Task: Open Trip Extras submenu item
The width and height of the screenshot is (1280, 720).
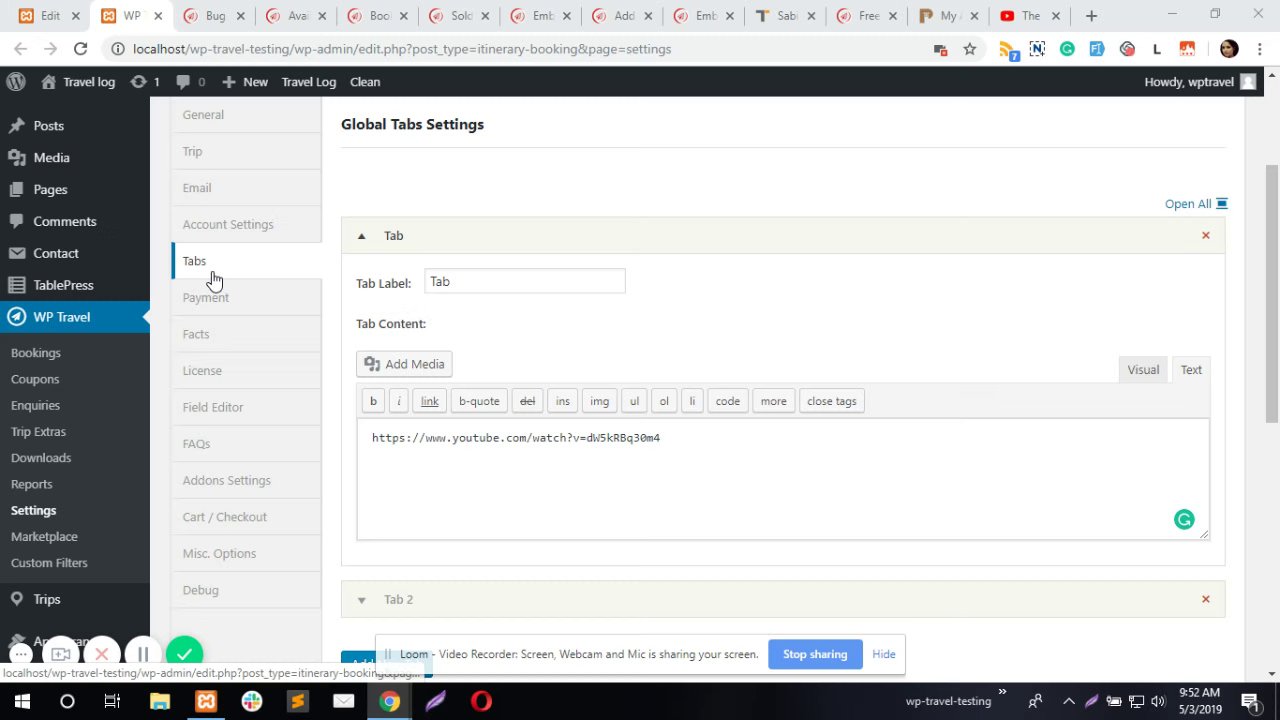Action: (38, 432)
